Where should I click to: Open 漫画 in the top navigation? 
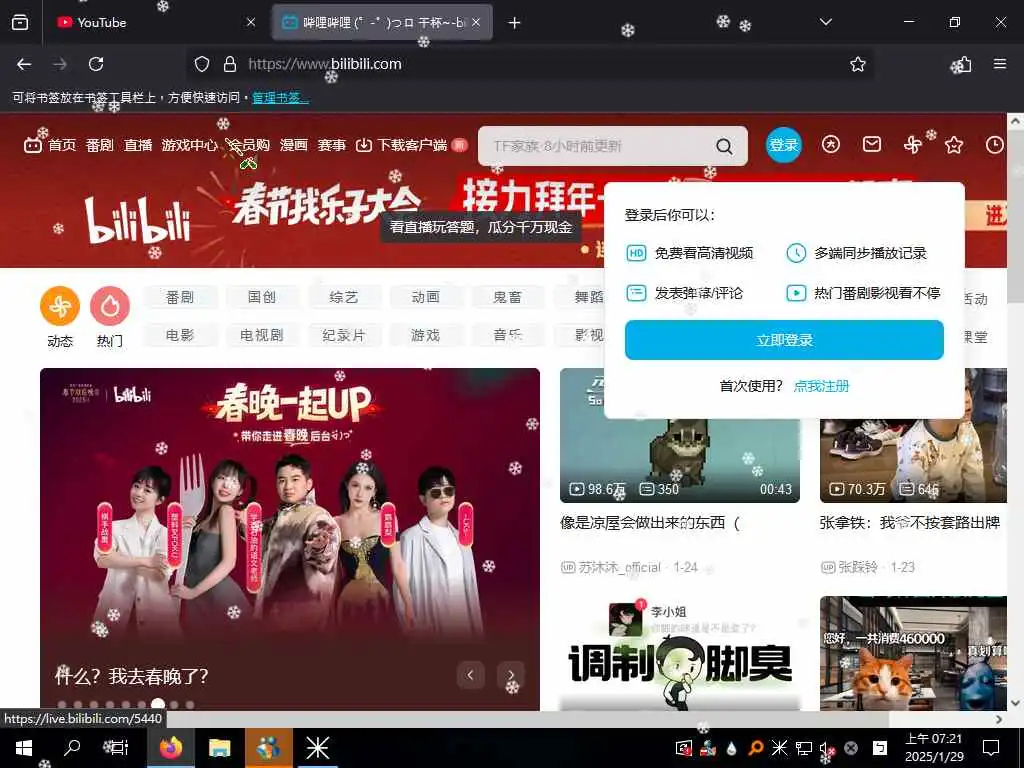(294, 145)
